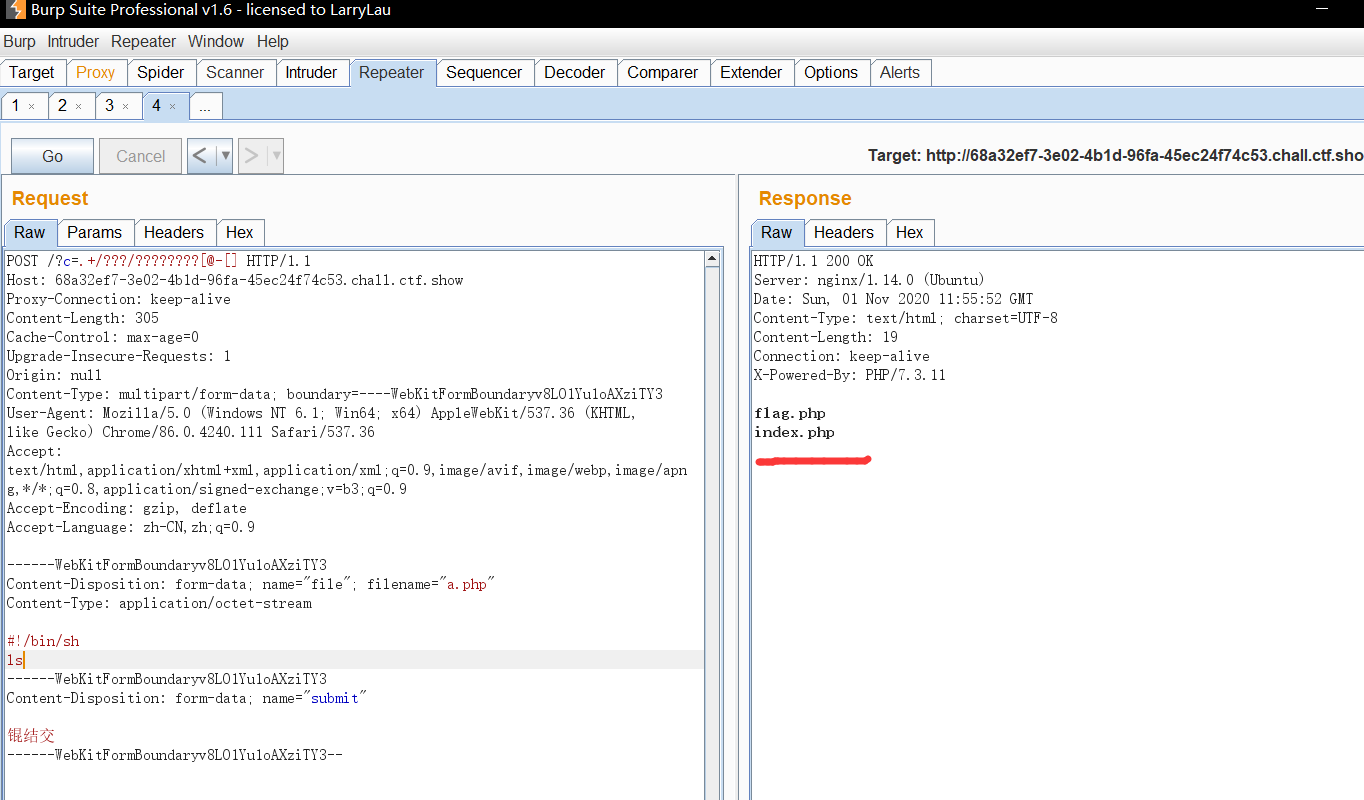
Task: Show the Response Raw view
Action: (777, 232)
